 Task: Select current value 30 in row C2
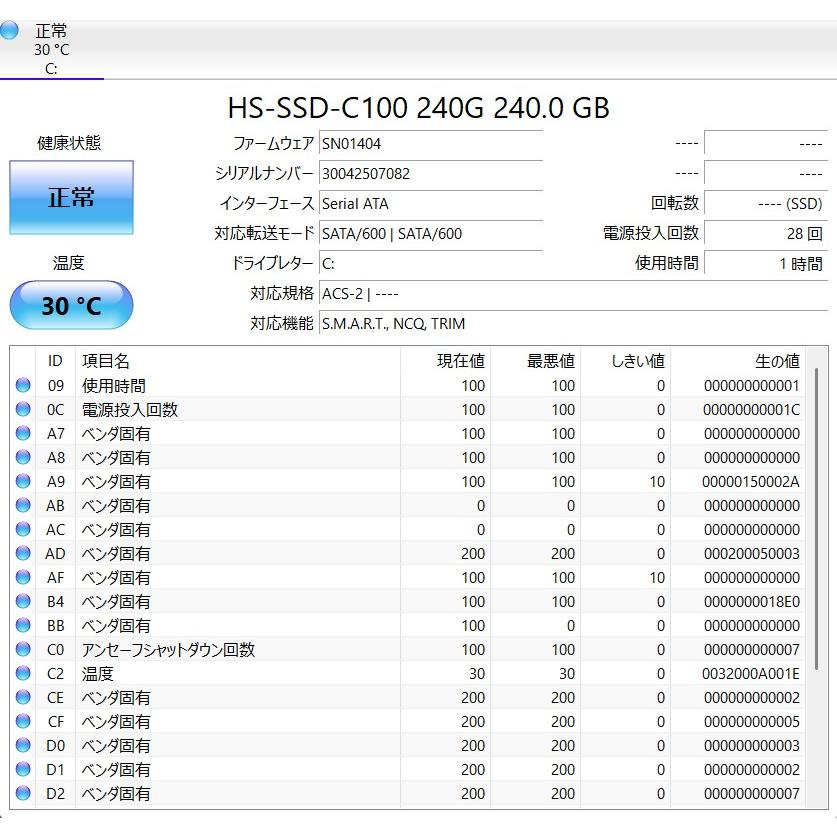(477, 674)
